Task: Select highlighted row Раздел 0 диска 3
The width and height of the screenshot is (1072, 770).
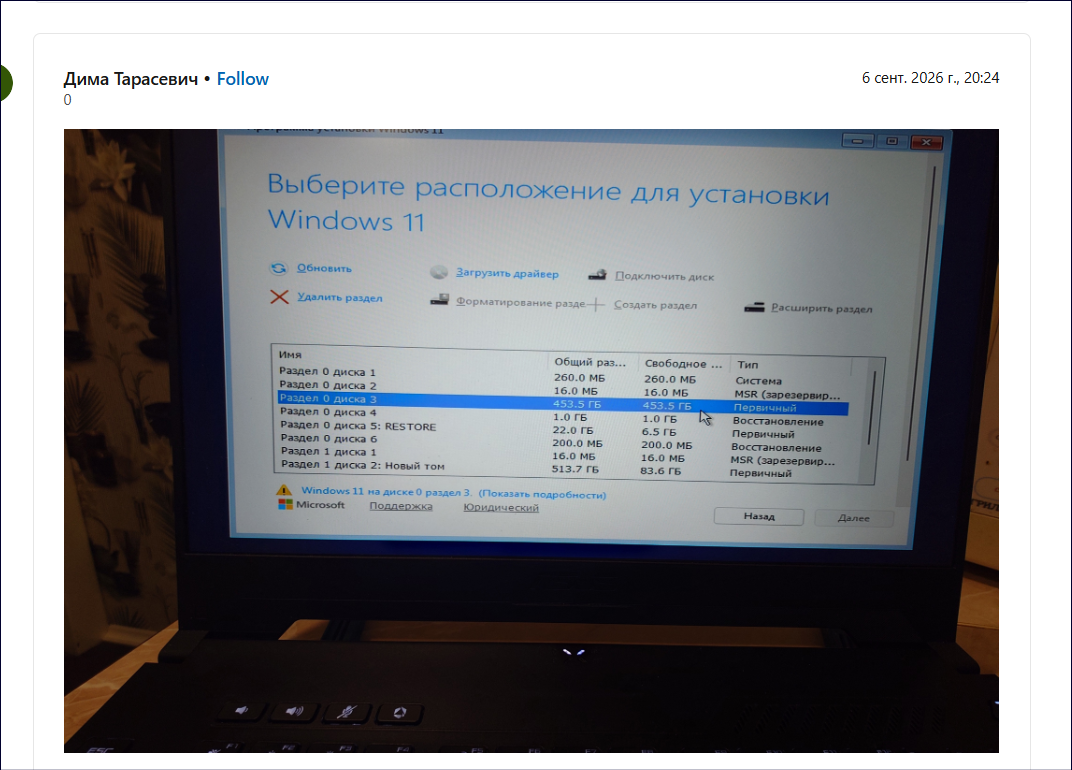Action: click(563, 403)
